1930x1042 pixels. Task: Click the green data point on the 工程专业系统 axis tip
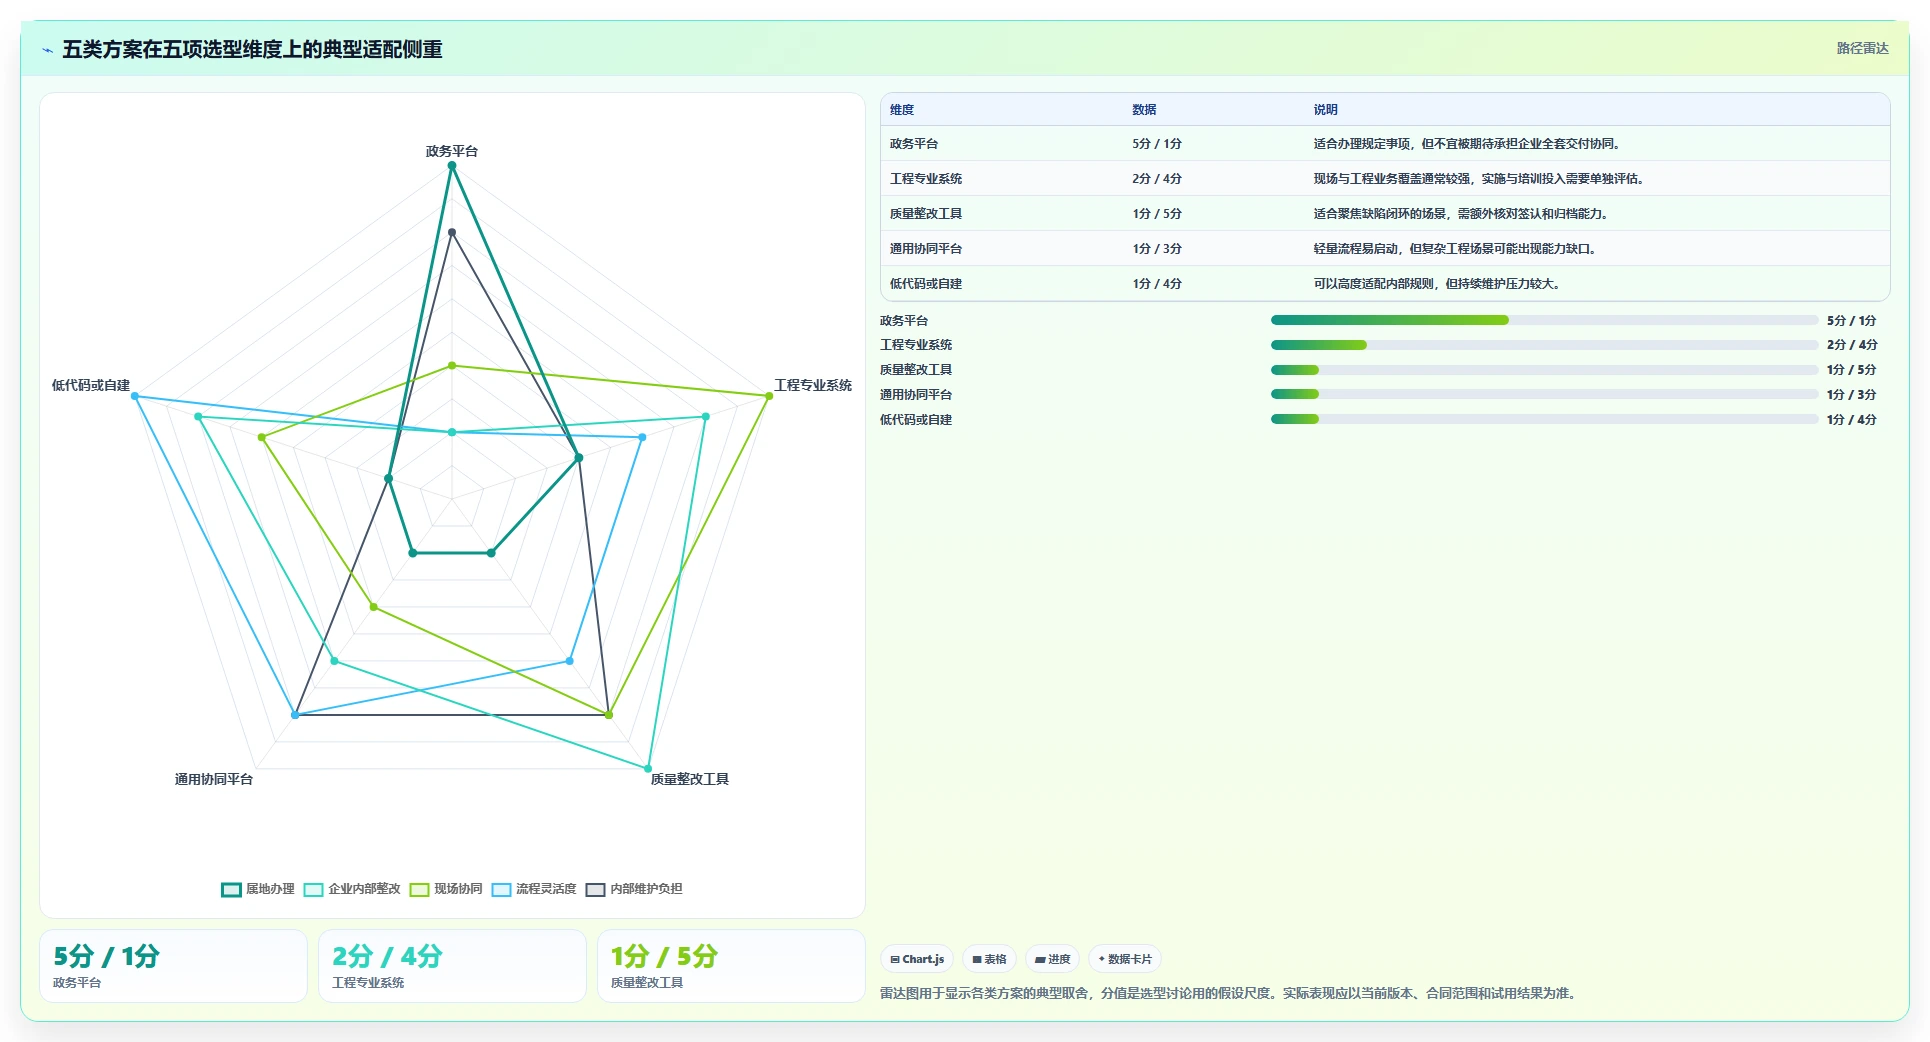click(x=769, y=396)
